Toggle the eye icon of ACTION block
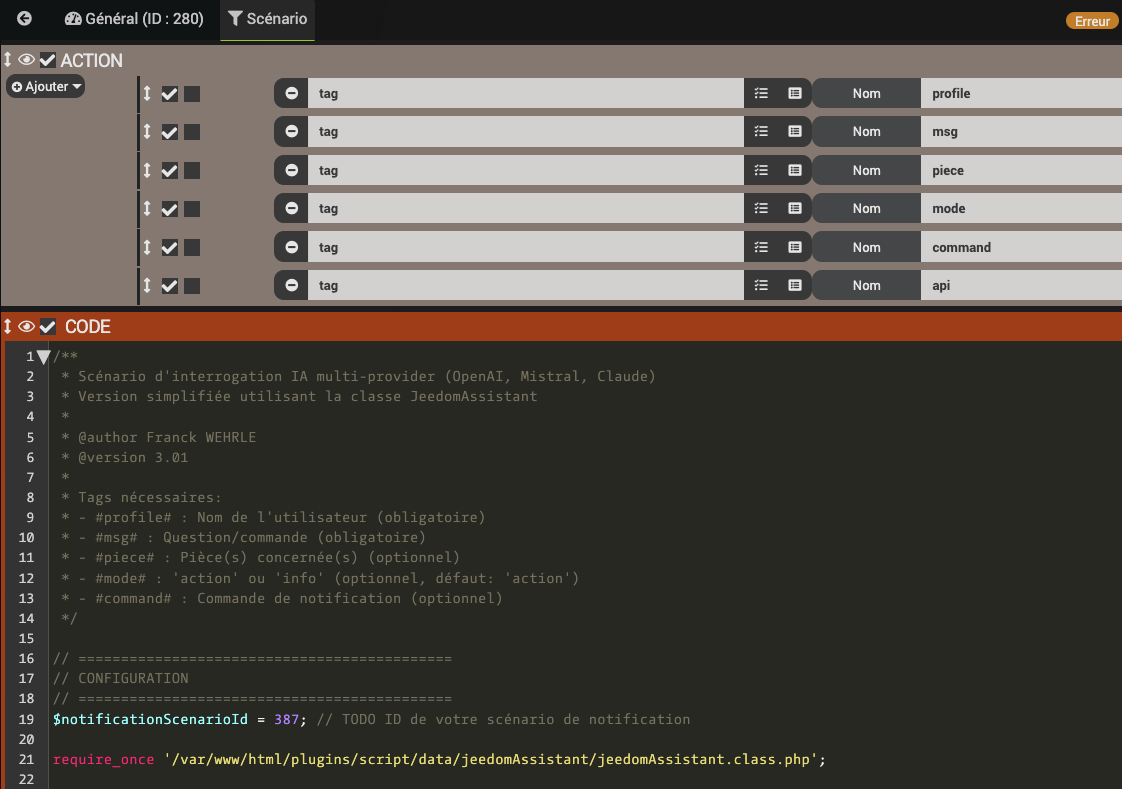The image size is (1122, 789). (26, 60)
